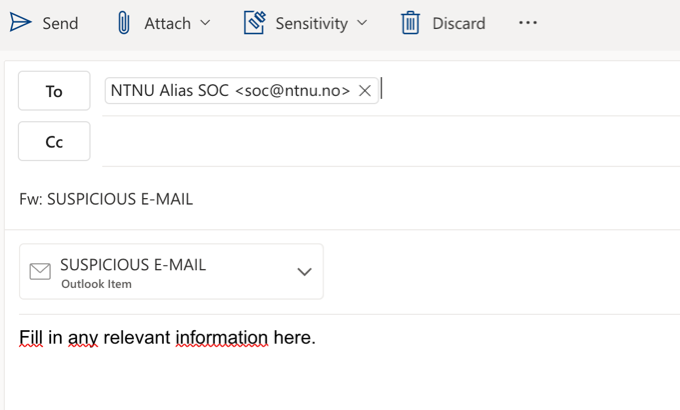Click the Discard trash can icon
Image resolution: width=680 pixels, height=410 pixels.
point(410,23)
